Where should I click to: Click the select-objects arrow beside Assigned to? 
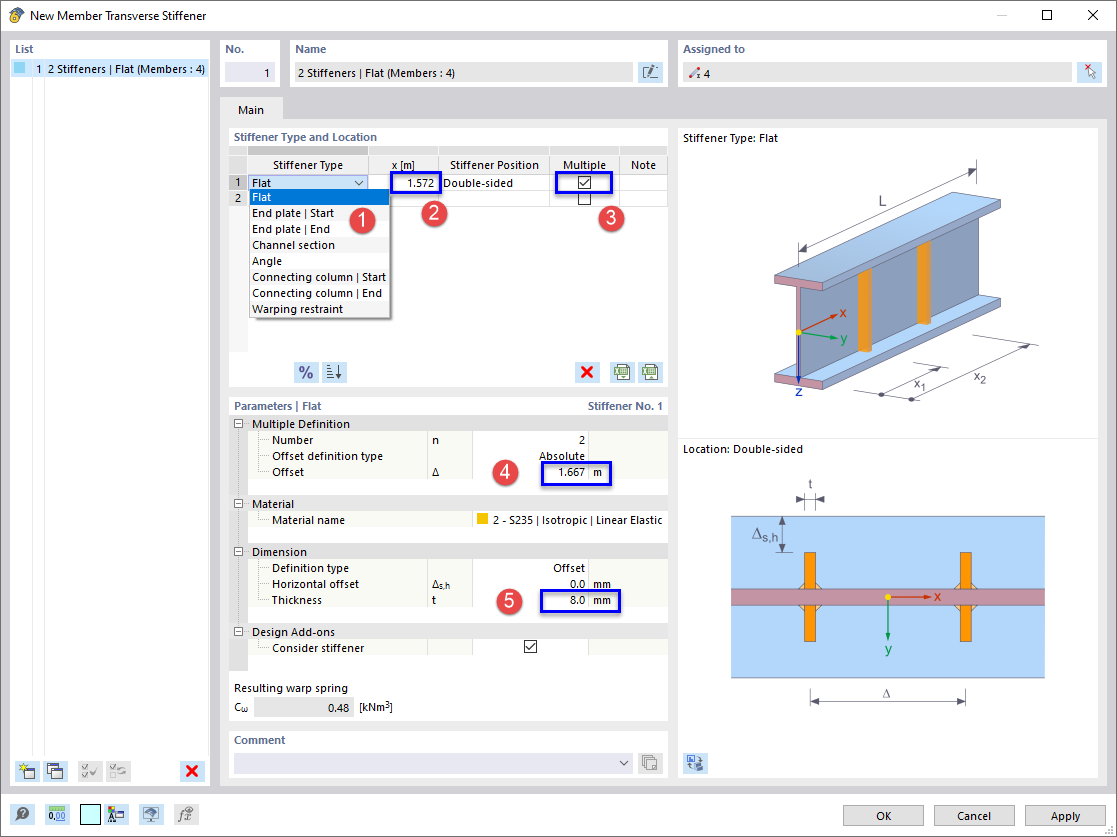coord(1089,71)
